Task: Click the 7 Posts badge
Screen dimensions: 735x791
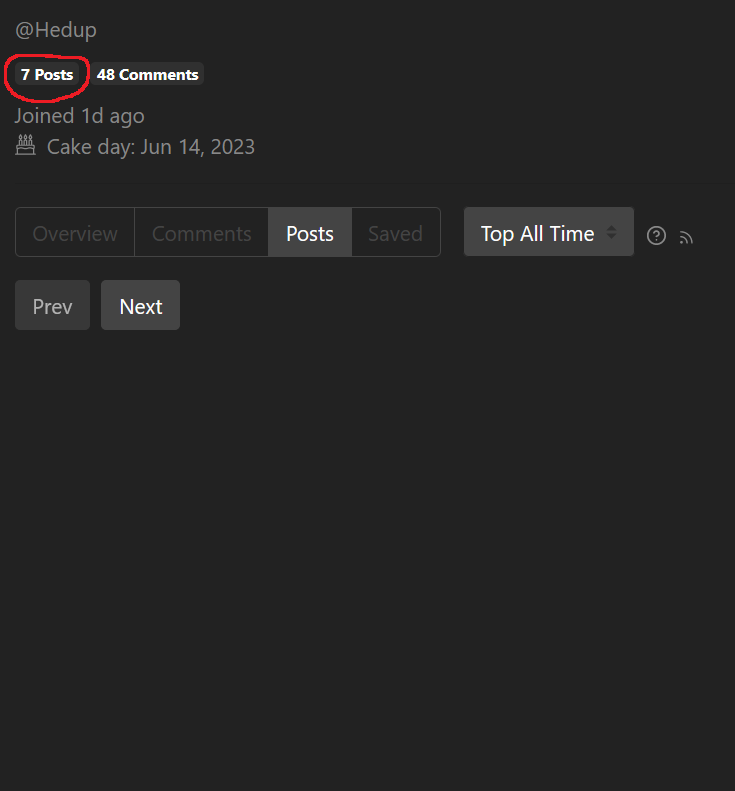Action: pyautogui.click(x=47, y=74)
